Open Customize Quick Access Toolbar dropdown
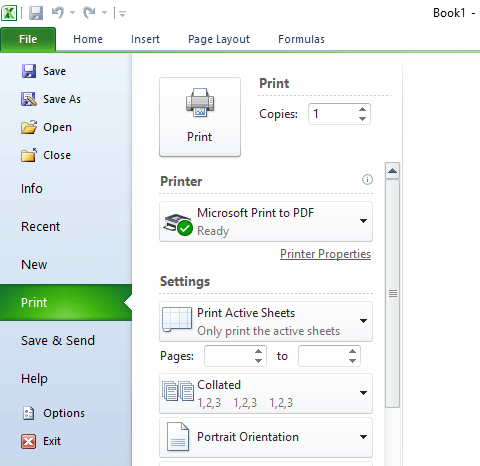The width and height of the screenshot is (480, 466). (x=122, y=14)
